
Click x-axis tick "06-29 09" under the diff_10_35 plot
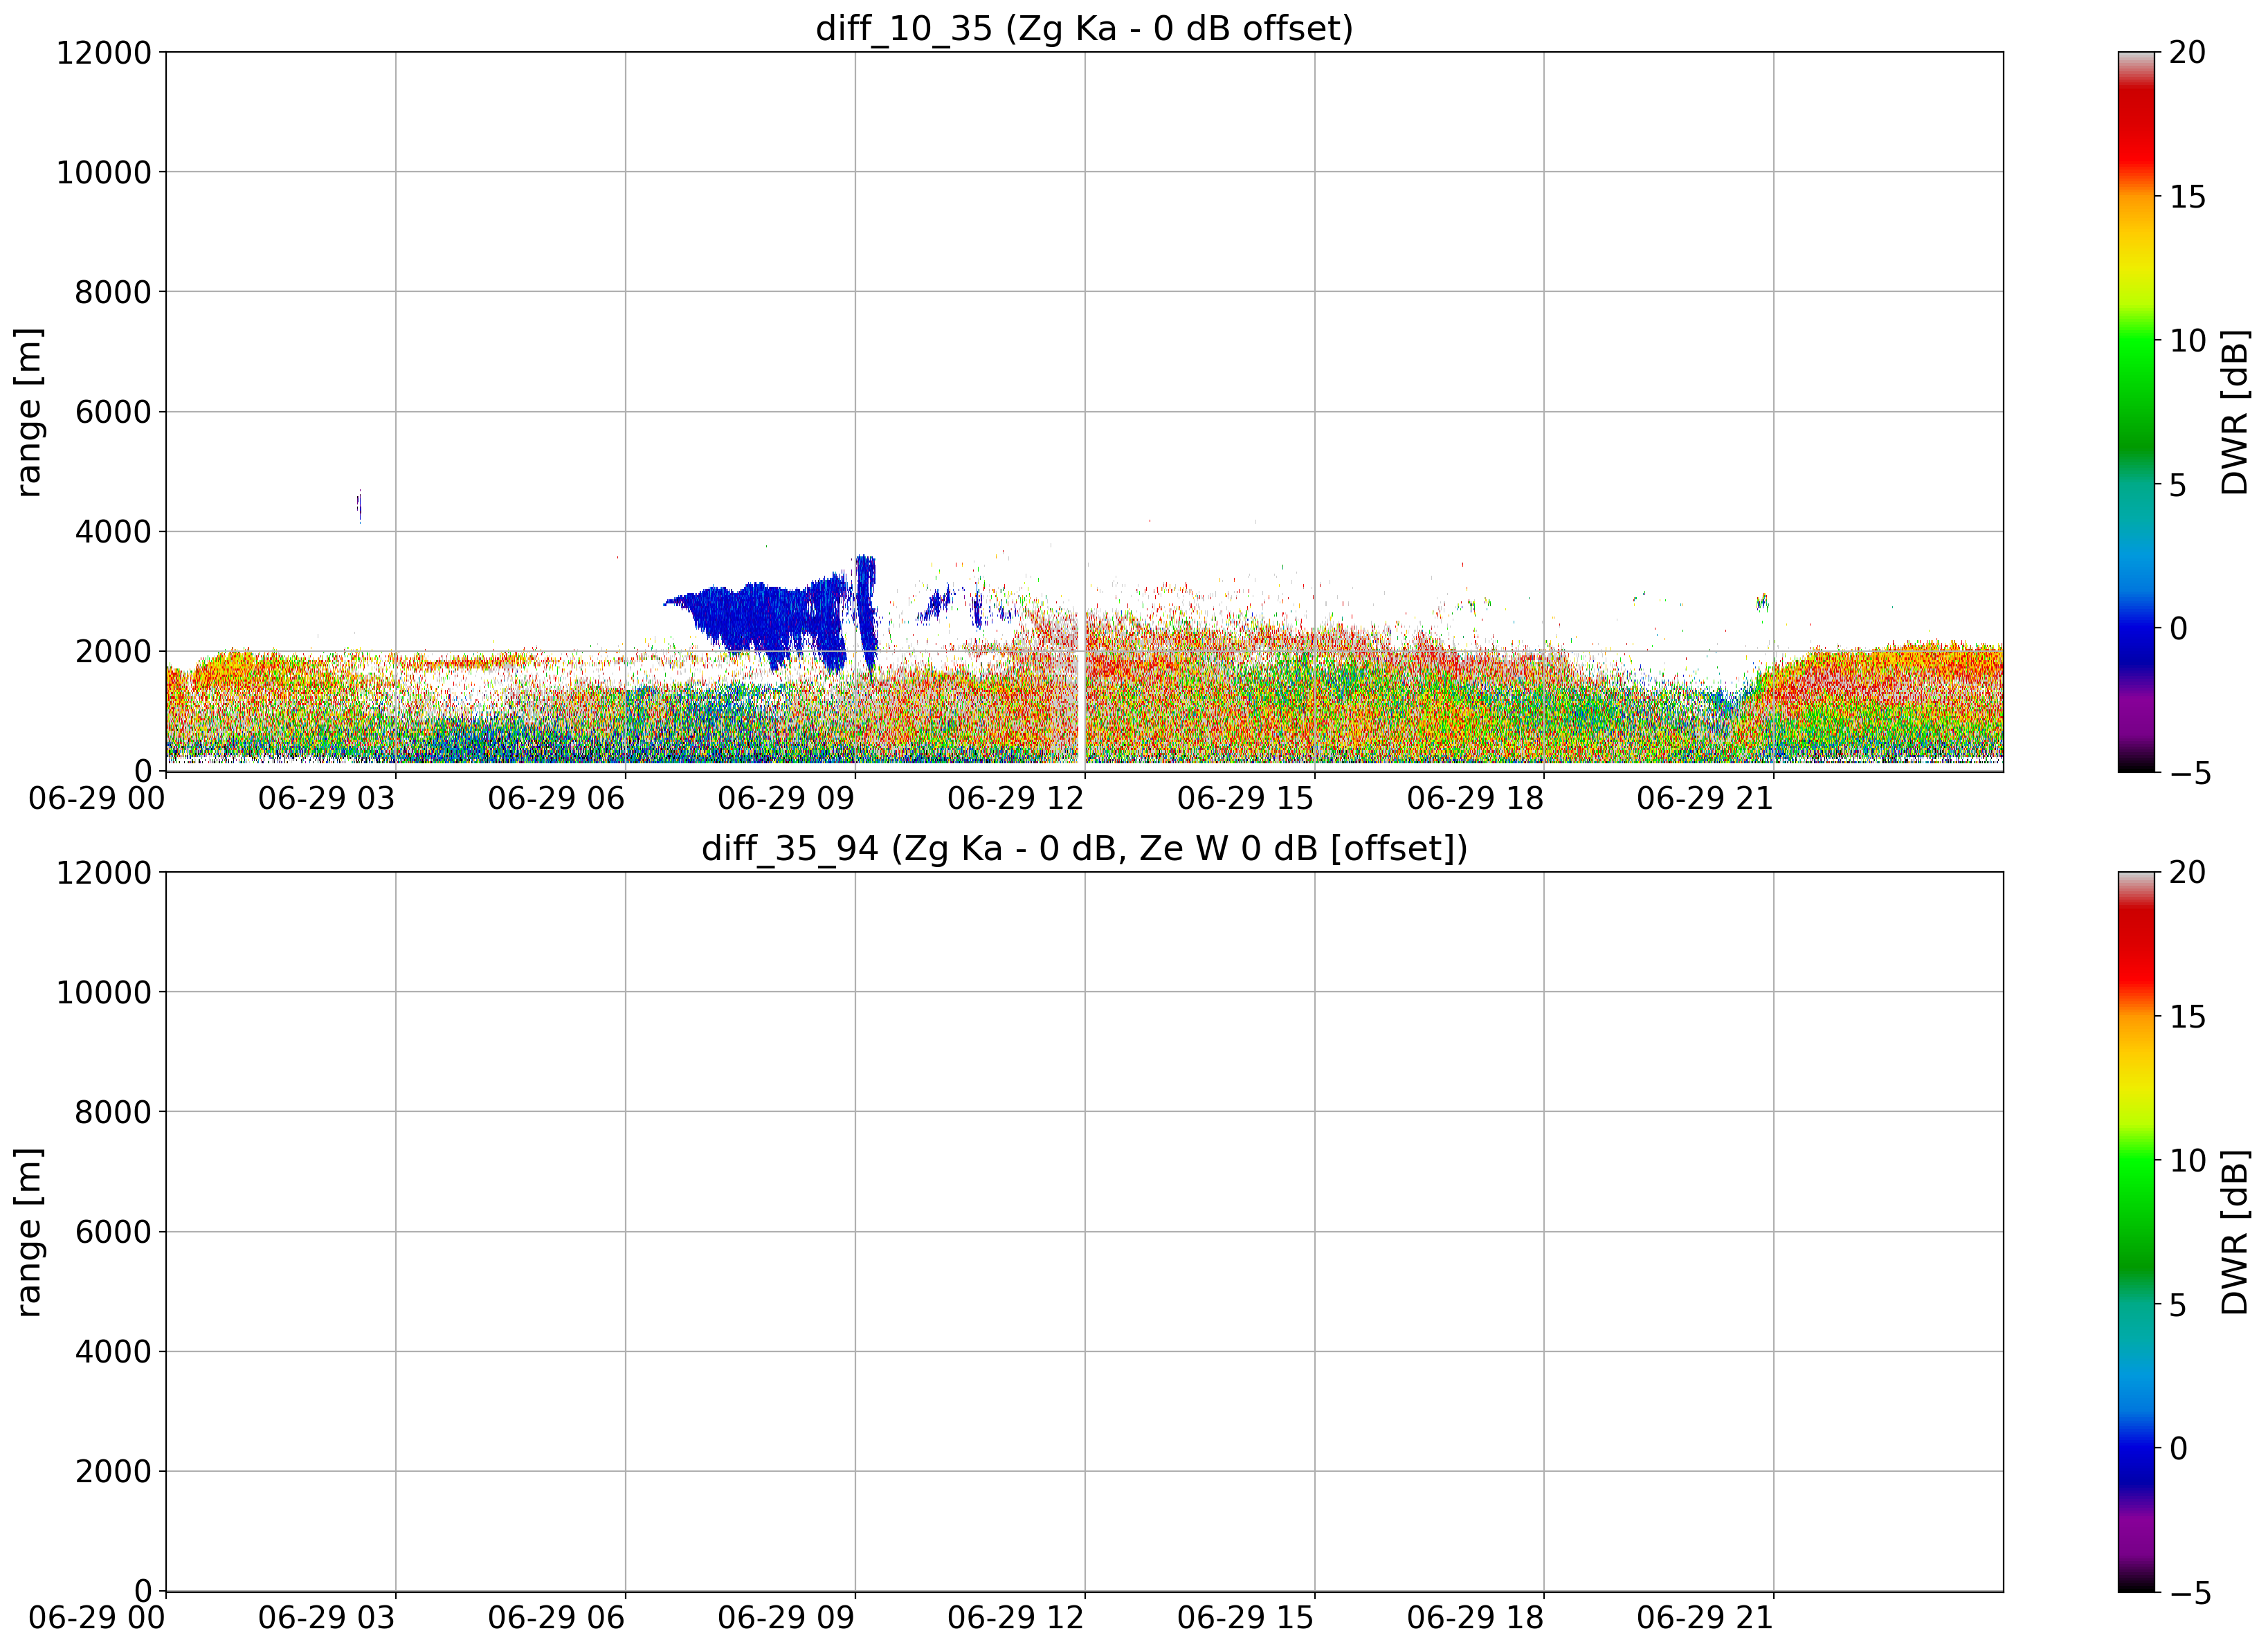coord(786,799)
